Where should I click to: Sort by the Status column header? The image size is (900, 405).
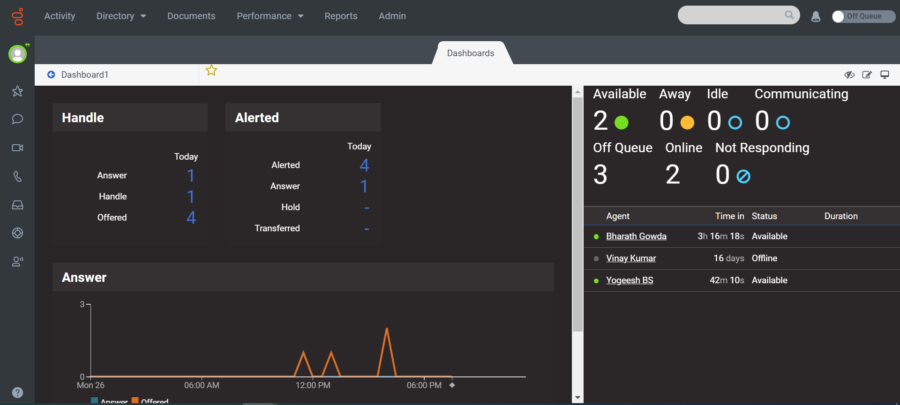click(x=764, y=216)
